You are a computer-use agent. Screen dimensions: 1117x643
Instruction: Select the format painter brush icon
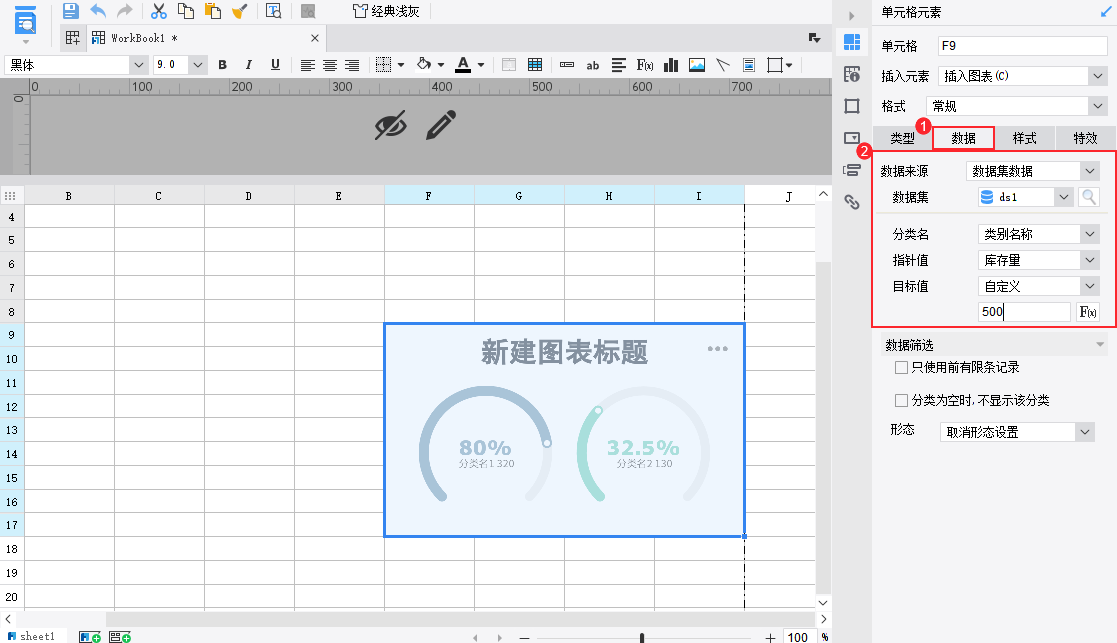[239, 11]
